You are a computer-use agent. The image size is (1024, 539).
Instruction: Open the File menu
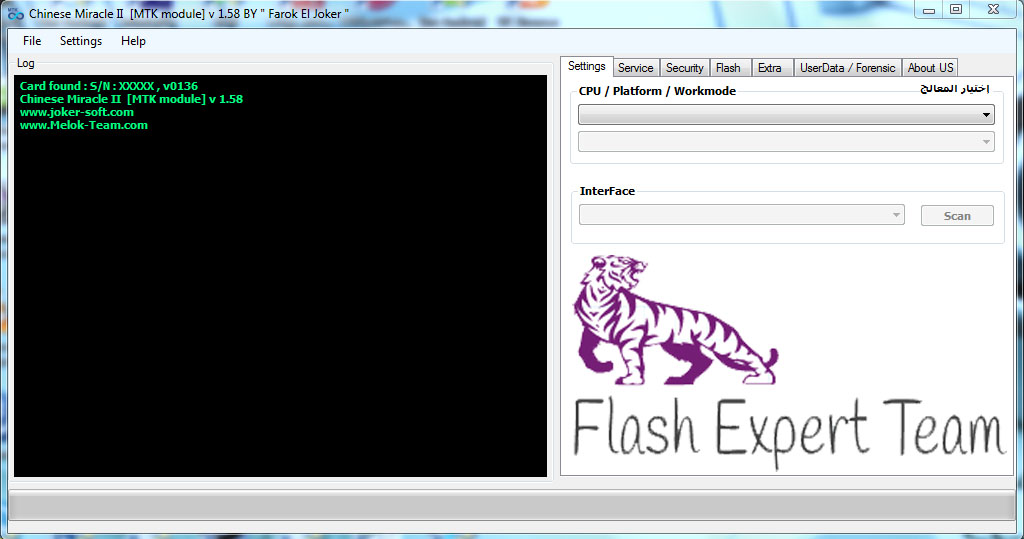click(x=32, y=41)
